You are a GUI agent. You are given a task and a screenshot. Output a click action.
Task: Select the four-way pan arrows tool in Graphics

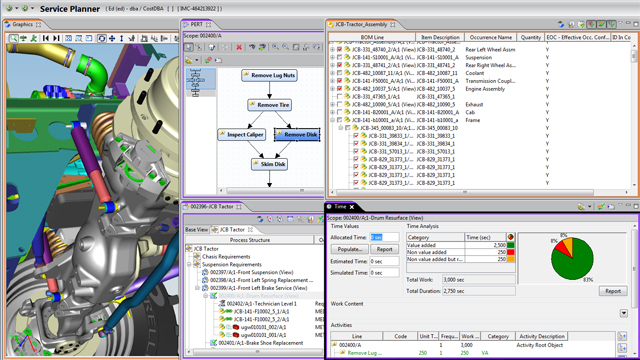tap(112, 38)
